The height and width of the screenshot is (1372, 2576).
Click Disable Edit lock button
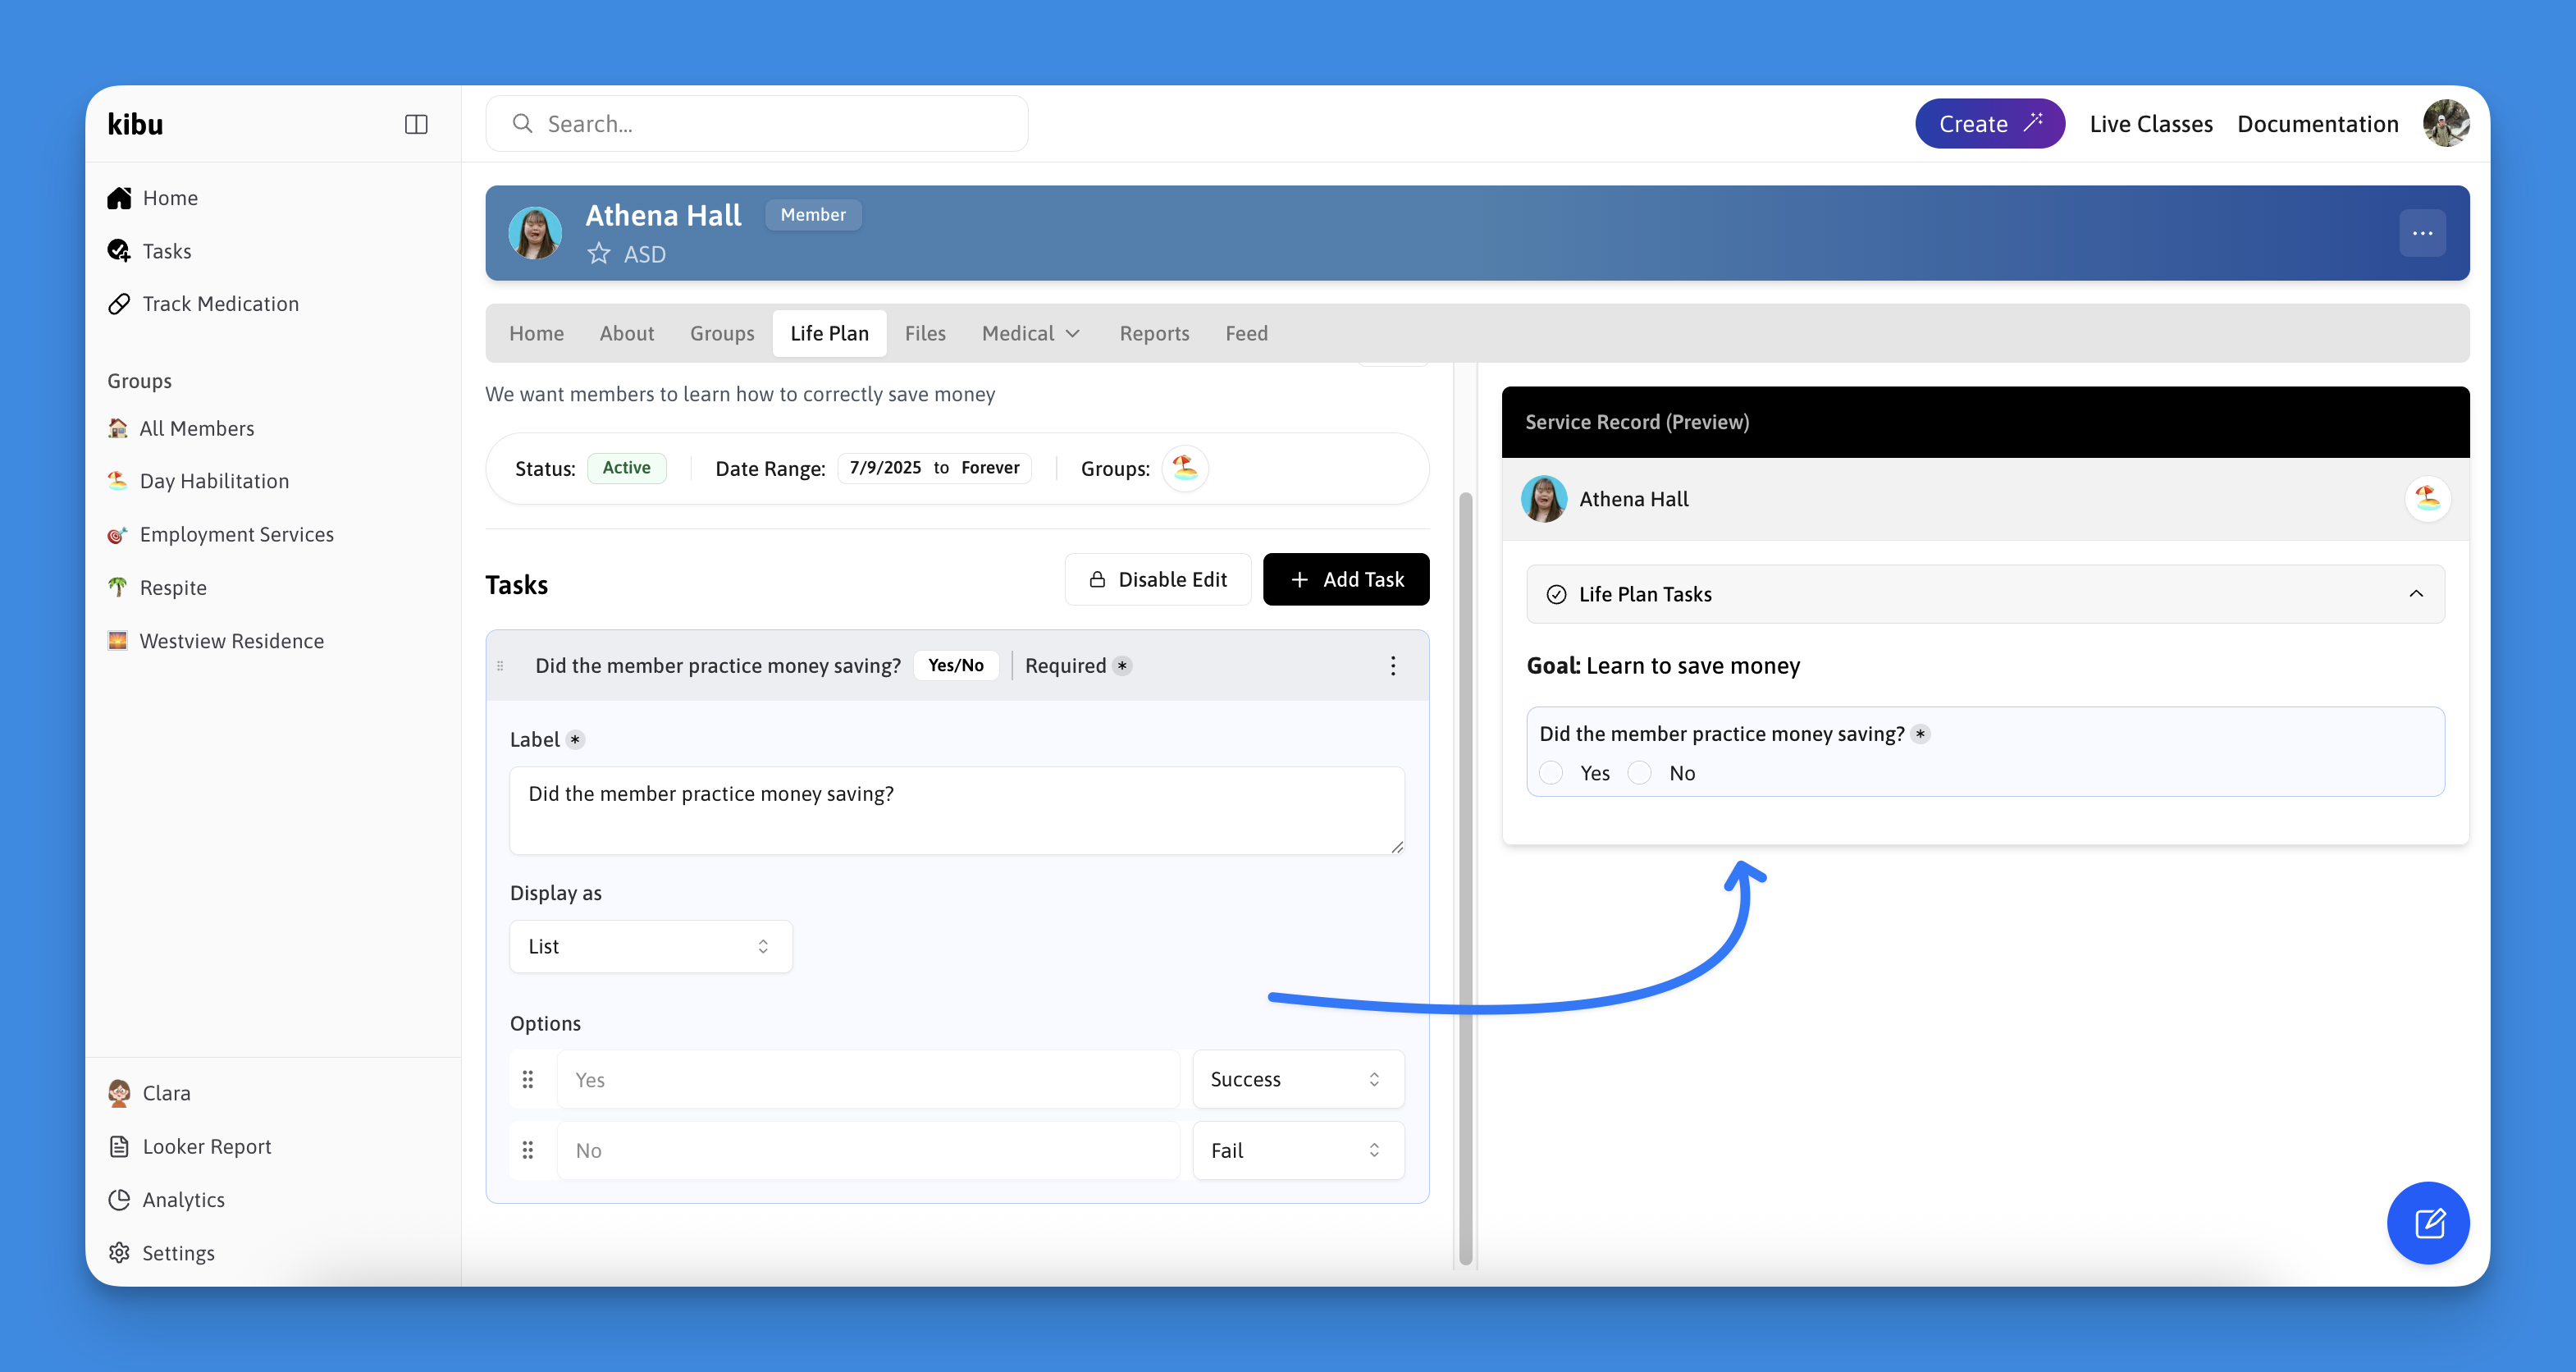pos(1157,579)
